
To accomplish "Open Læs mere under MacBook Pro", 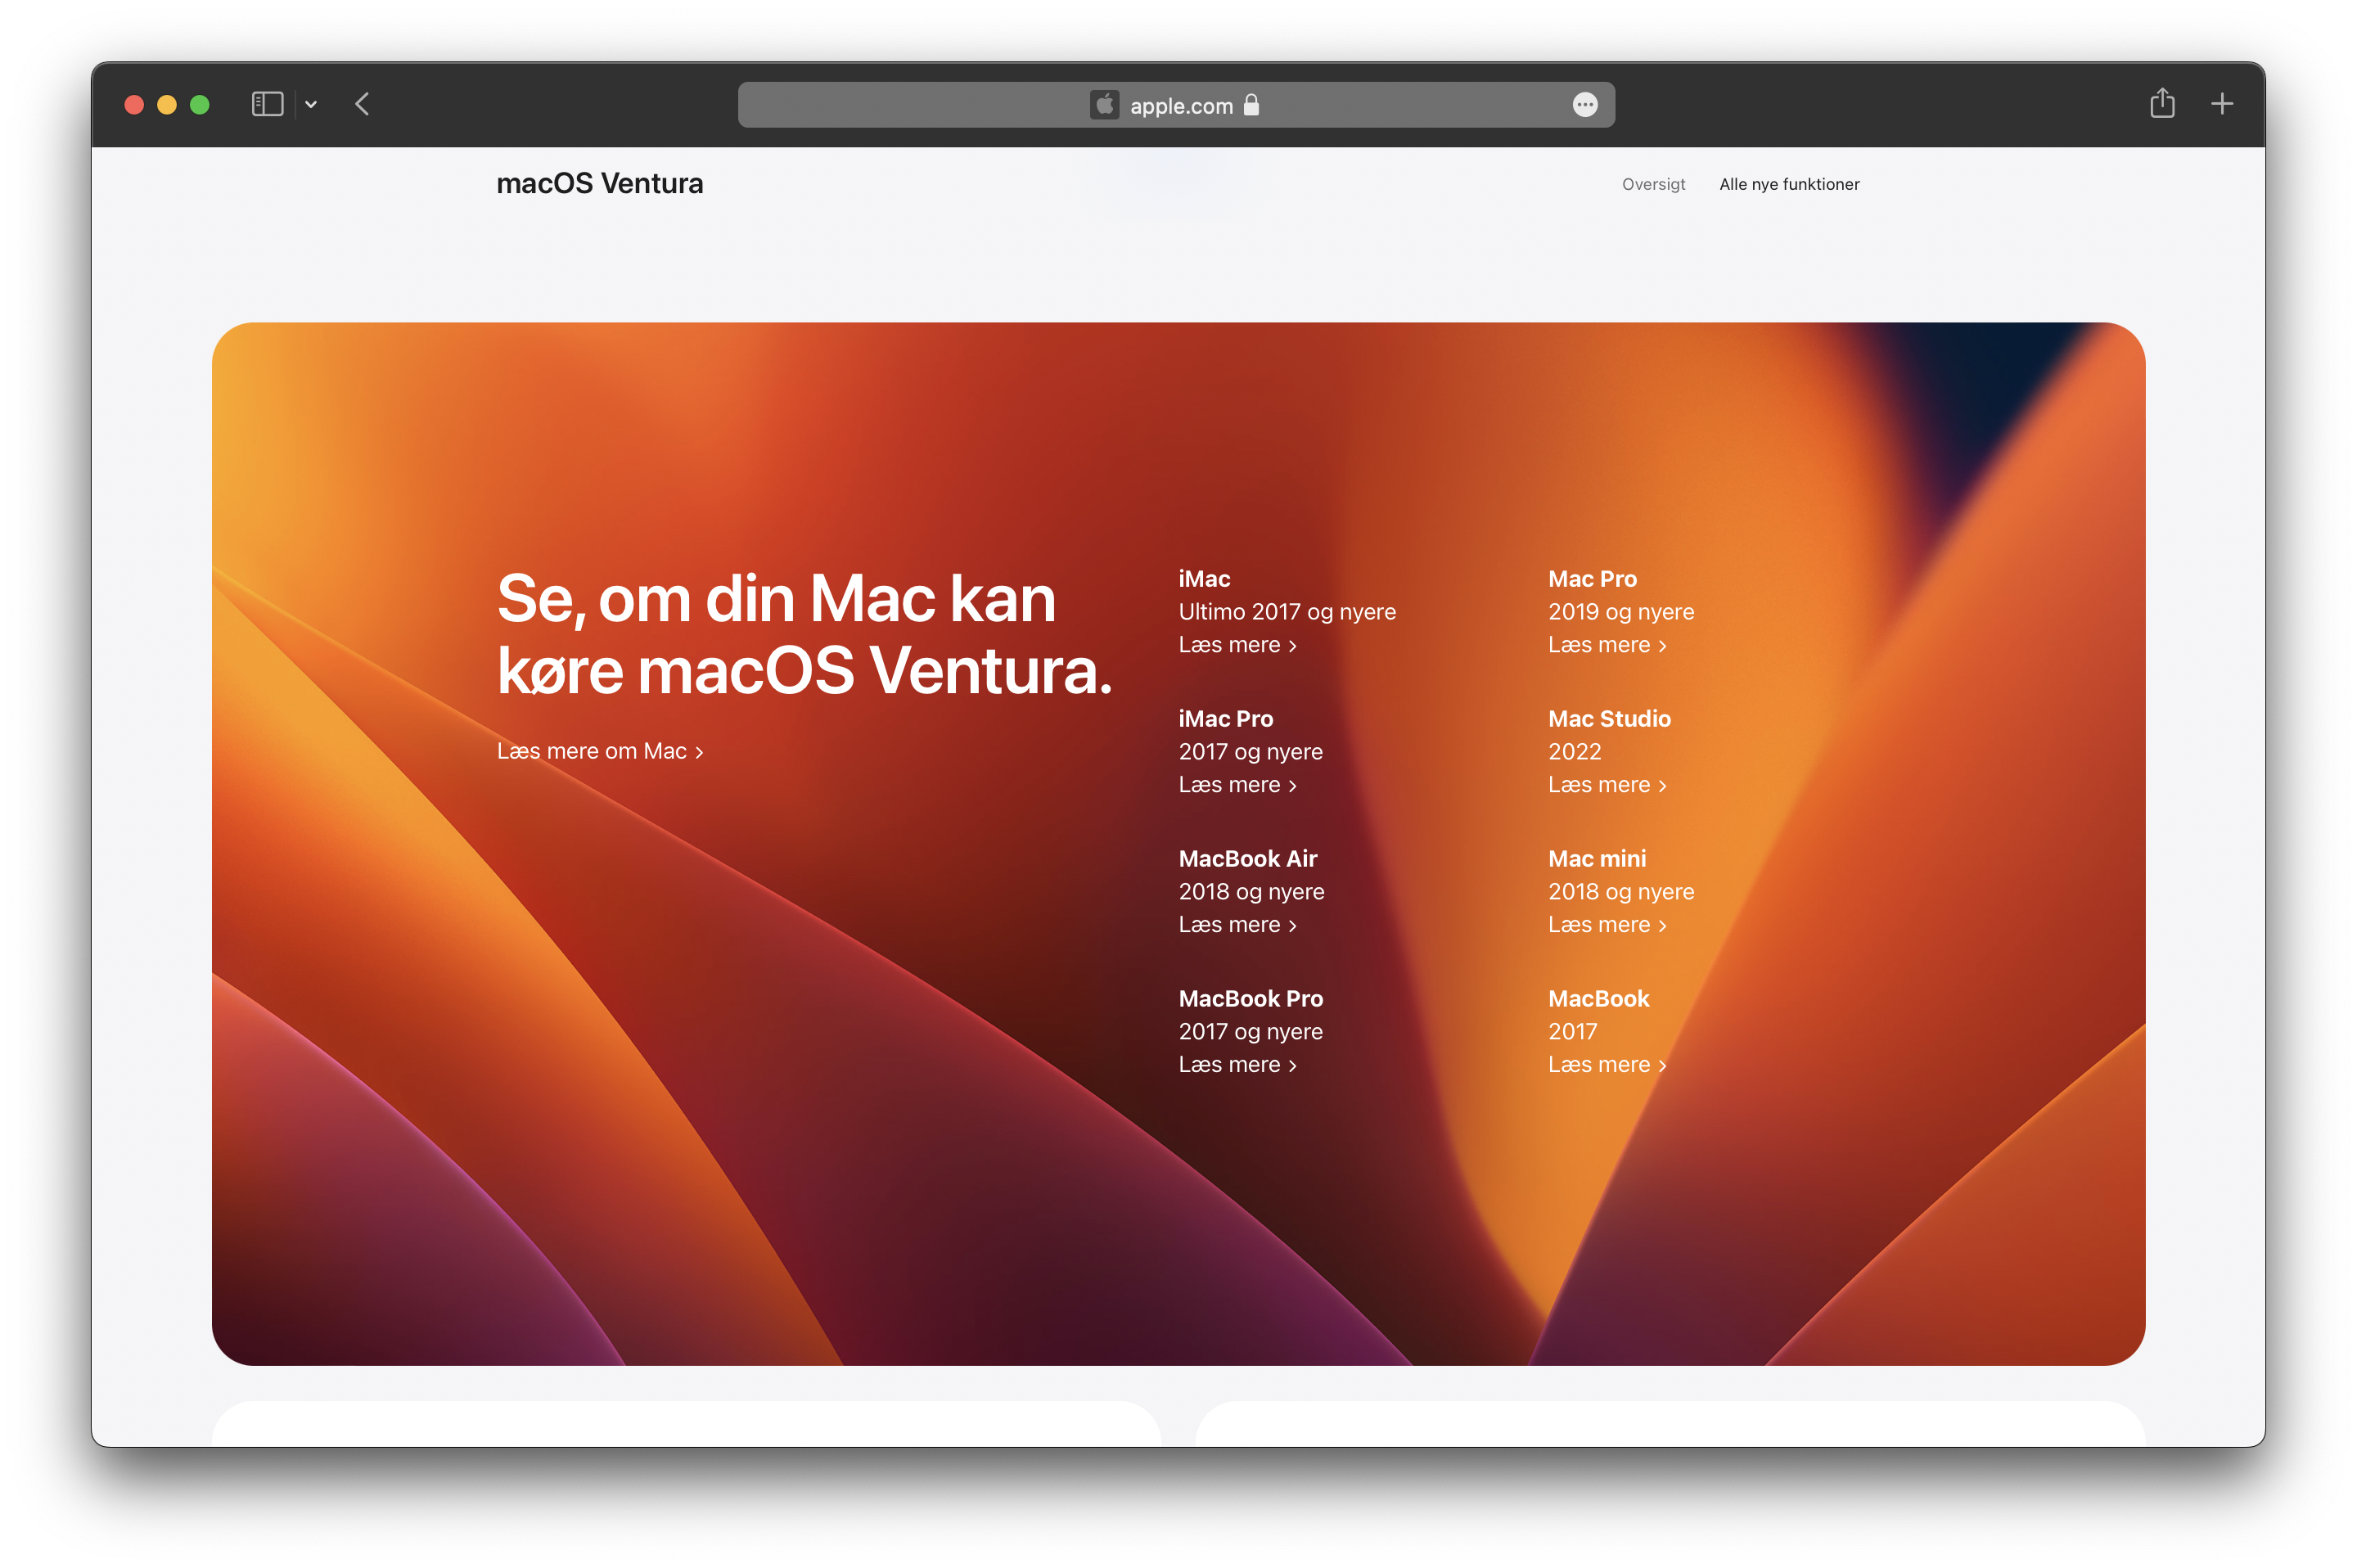I will [x=1237, y=1065].
